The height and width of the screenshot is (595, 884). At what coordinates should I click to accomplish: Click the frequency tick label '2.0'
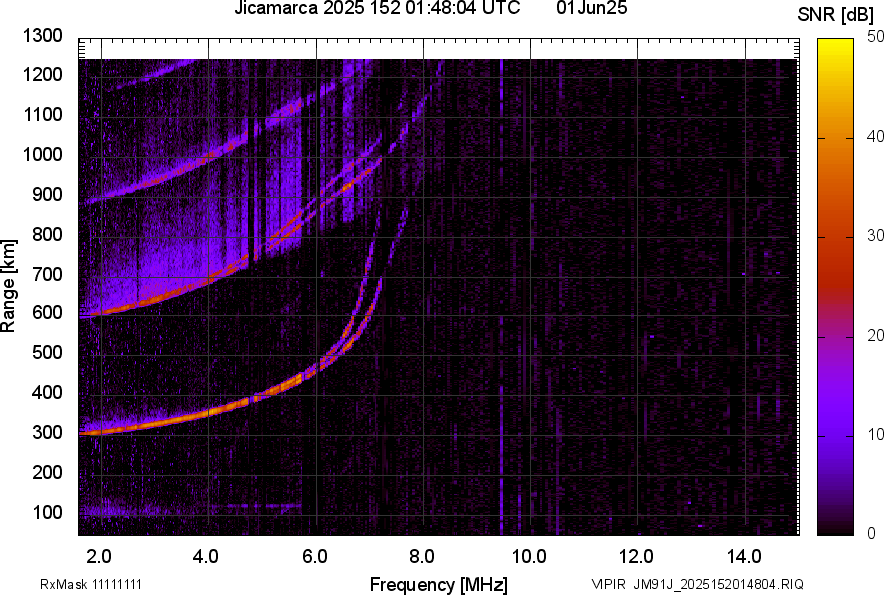click(99, 557)
